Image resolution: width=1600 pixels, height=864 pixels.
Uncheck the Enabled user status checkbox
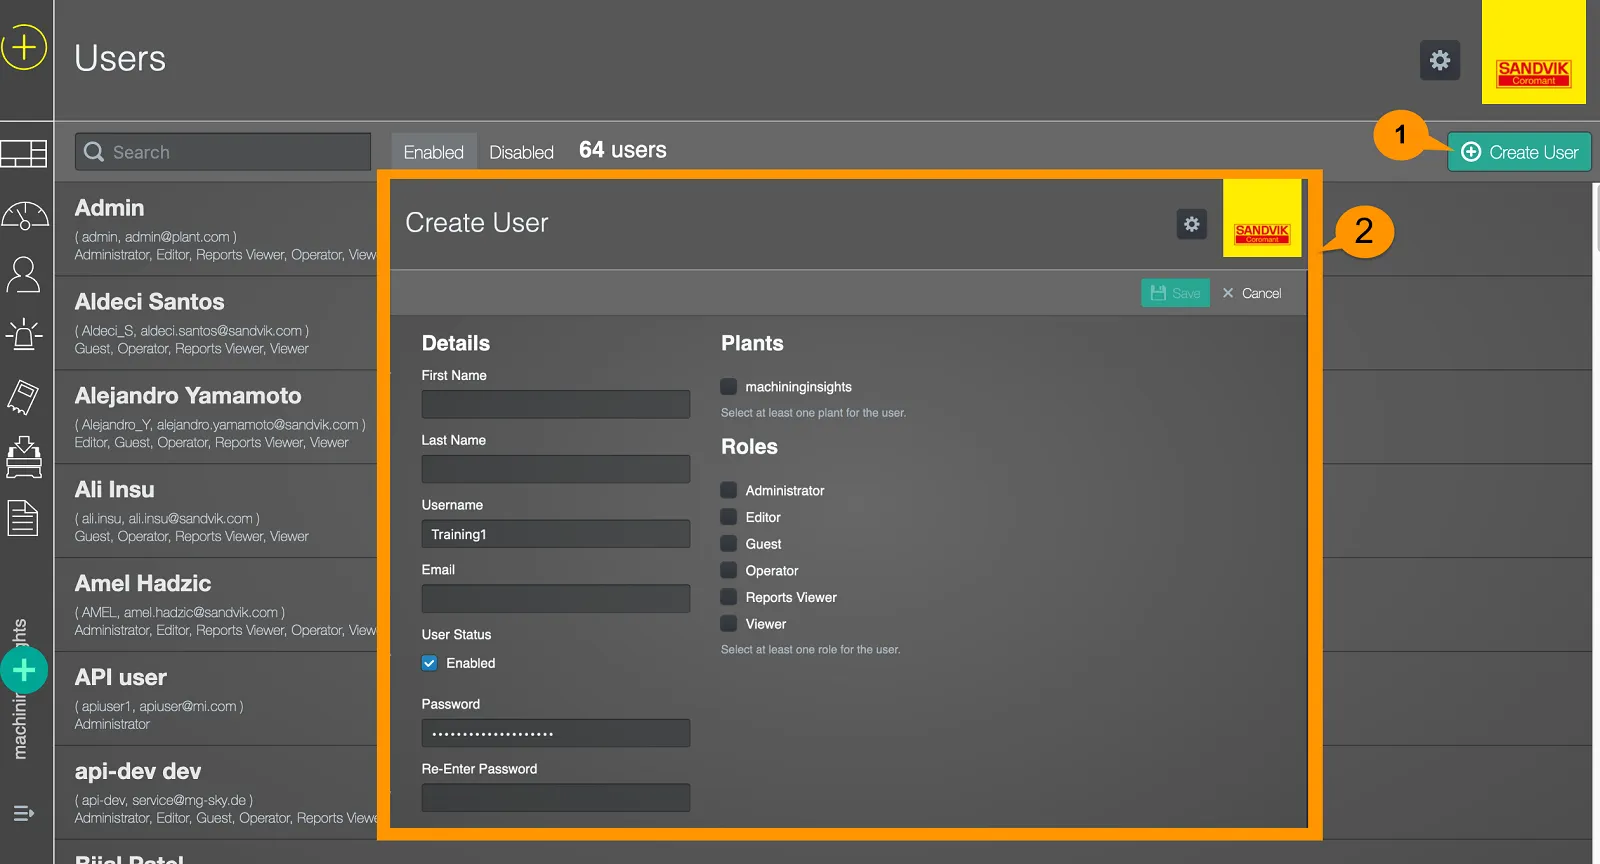[430, 663]
